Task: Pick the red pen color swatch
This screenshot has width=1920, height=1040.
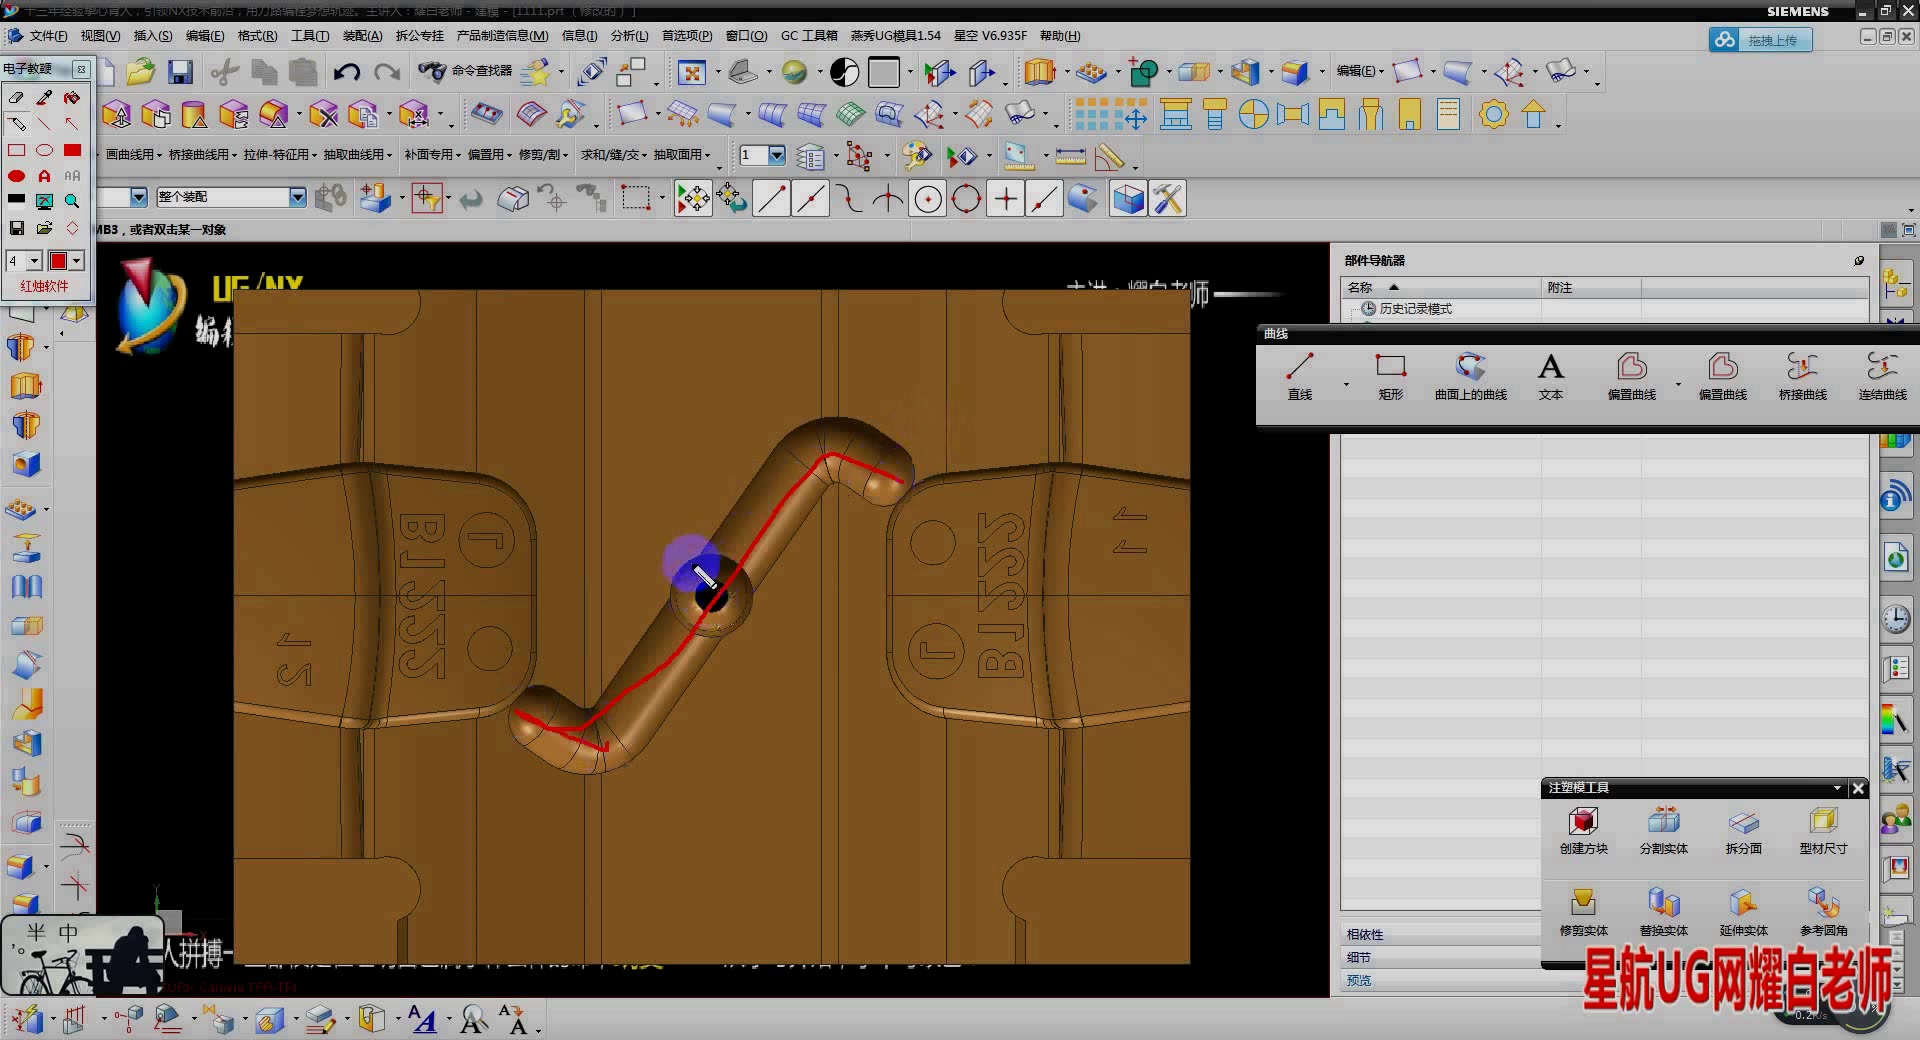Action: (58, 261)
